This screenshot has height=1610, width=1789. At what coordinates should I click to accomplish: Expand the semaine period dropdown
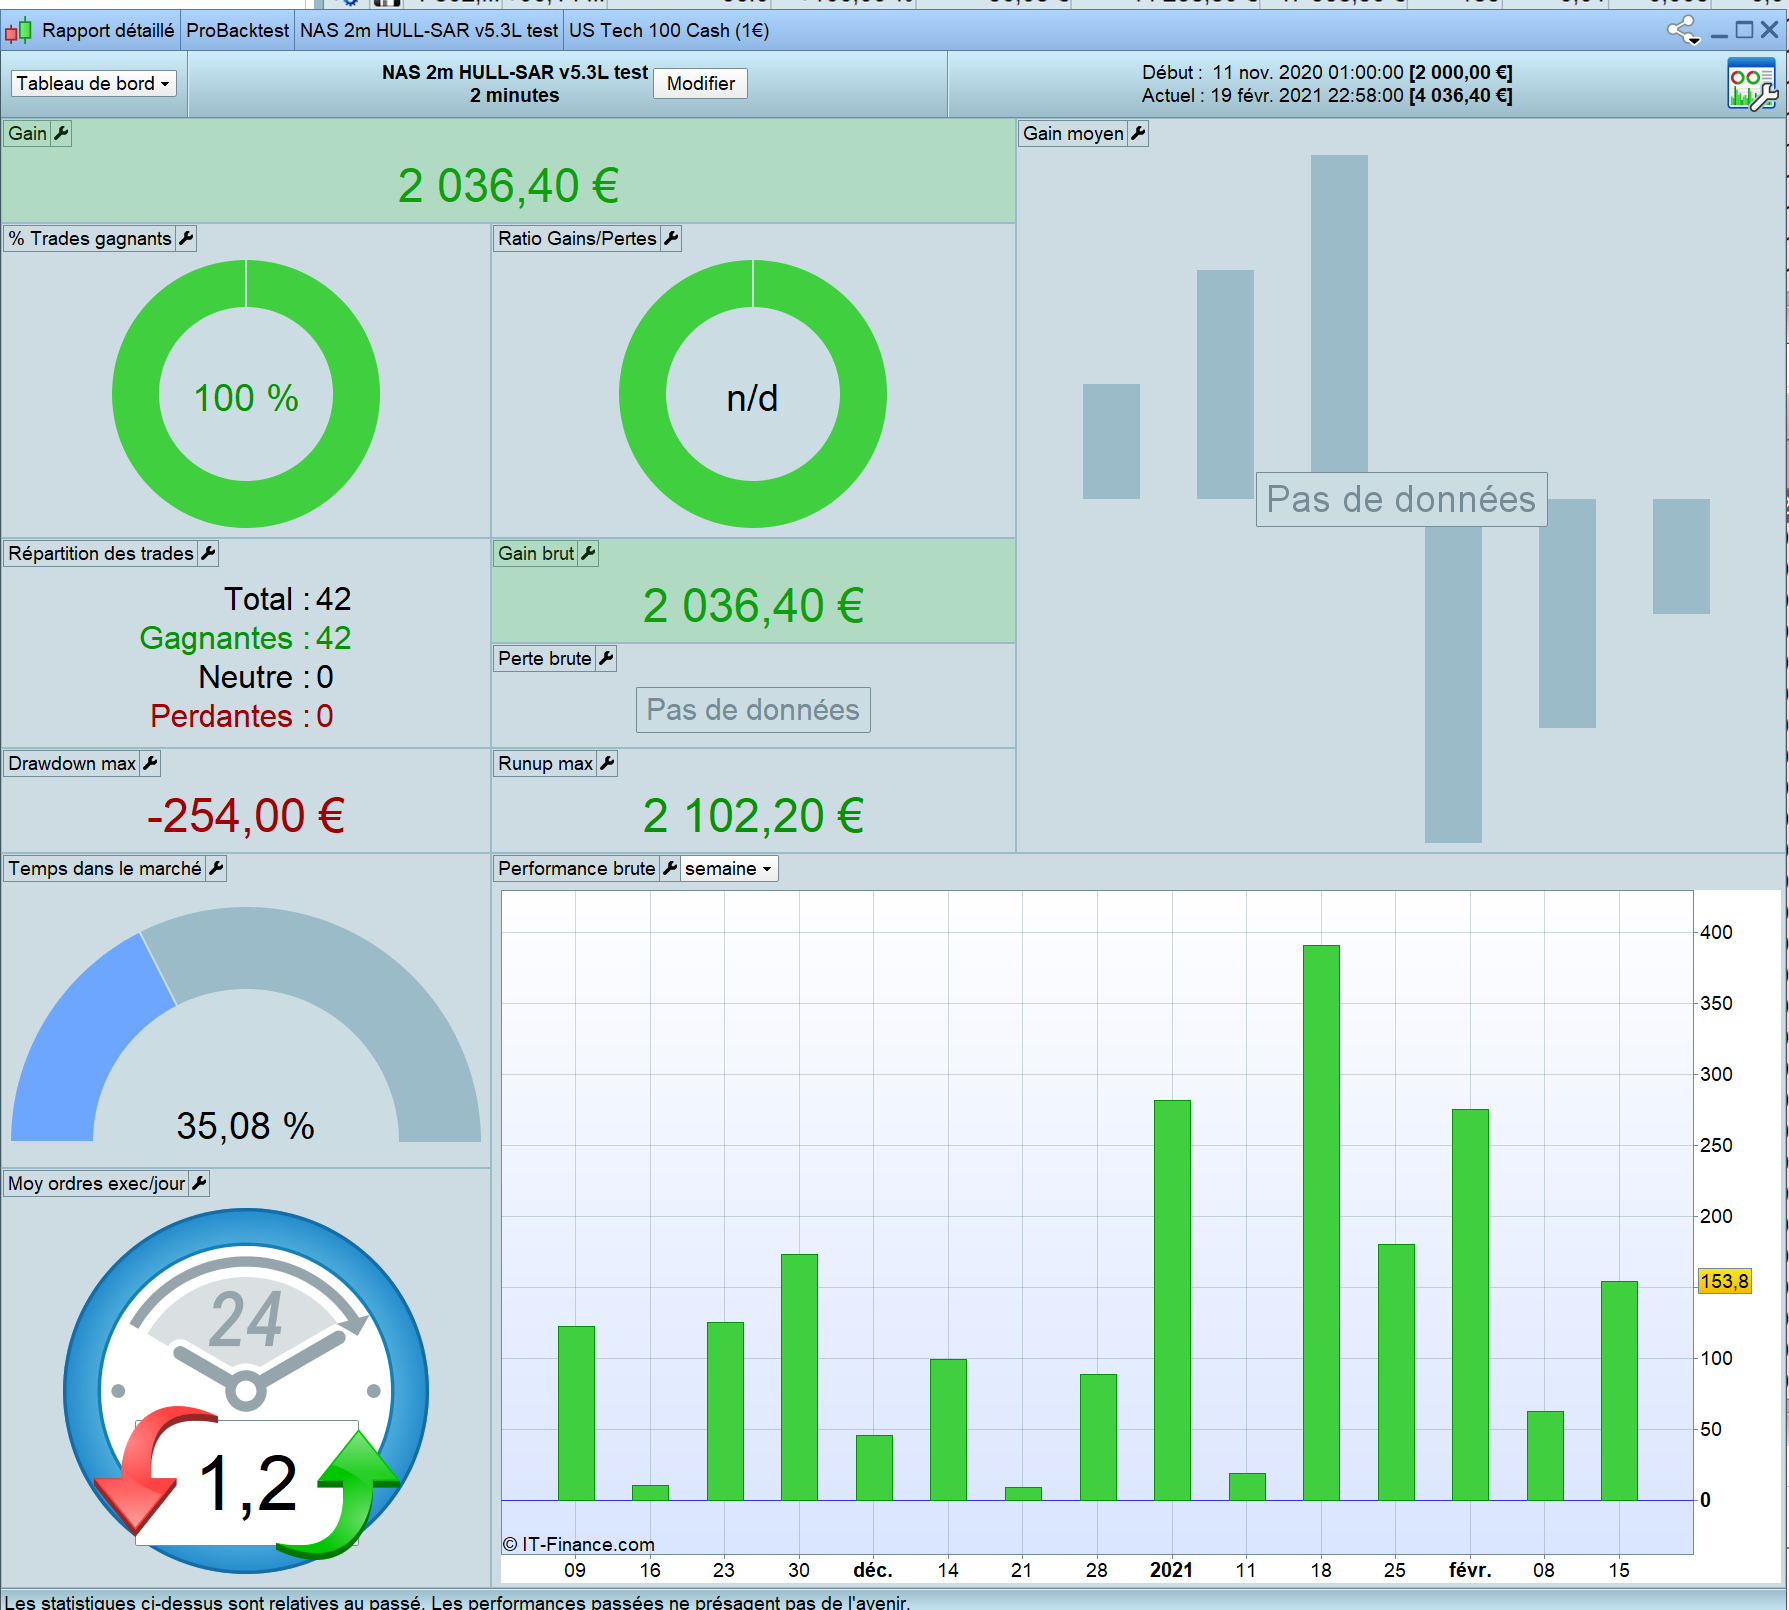tap(729, 868)
